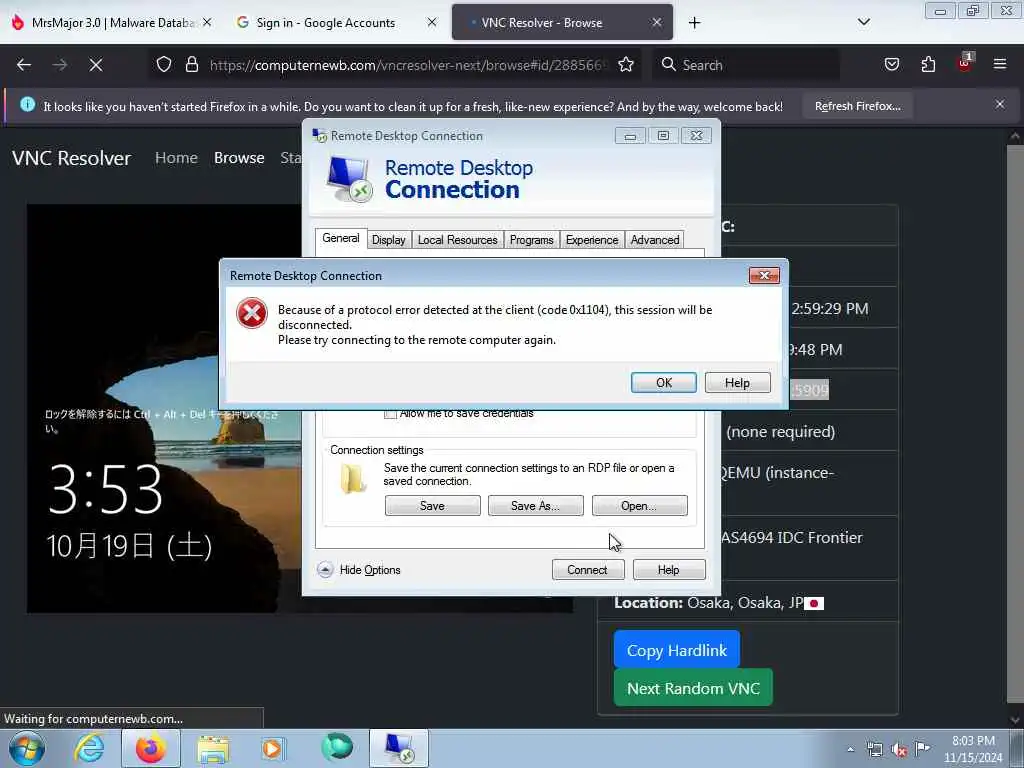The width and height of the screenshot is (1024, 768).
Task: Open Windows Media Player from taskbar
Action: [272, 748]
